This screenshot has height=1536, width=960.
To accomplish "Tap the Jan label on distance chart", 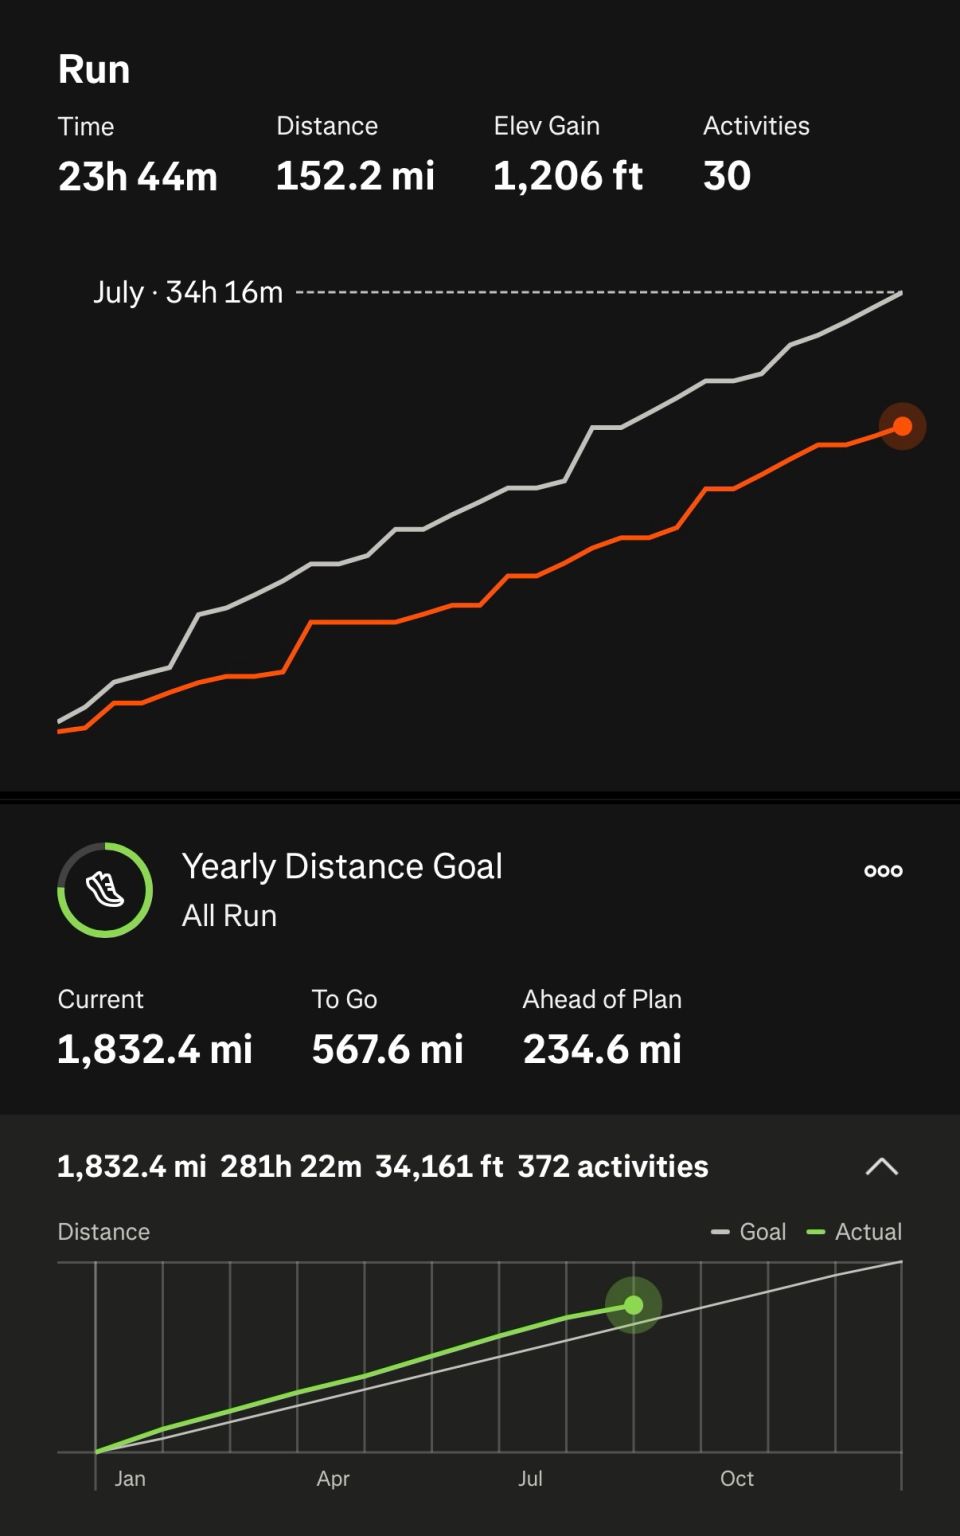I will (x=130, y=1478).
